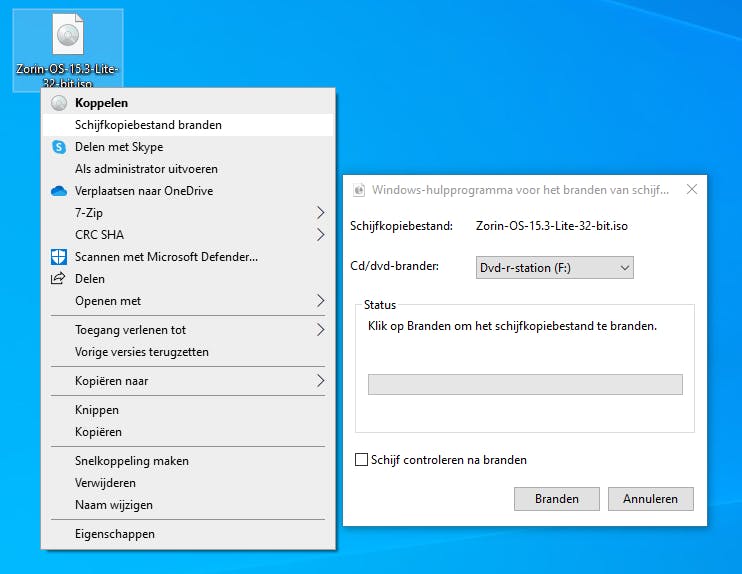The height and width of the screenshot is (574, 742).
Task: Choose Scannen met Microsoft Defender
Action: click(x=188, y=256)
